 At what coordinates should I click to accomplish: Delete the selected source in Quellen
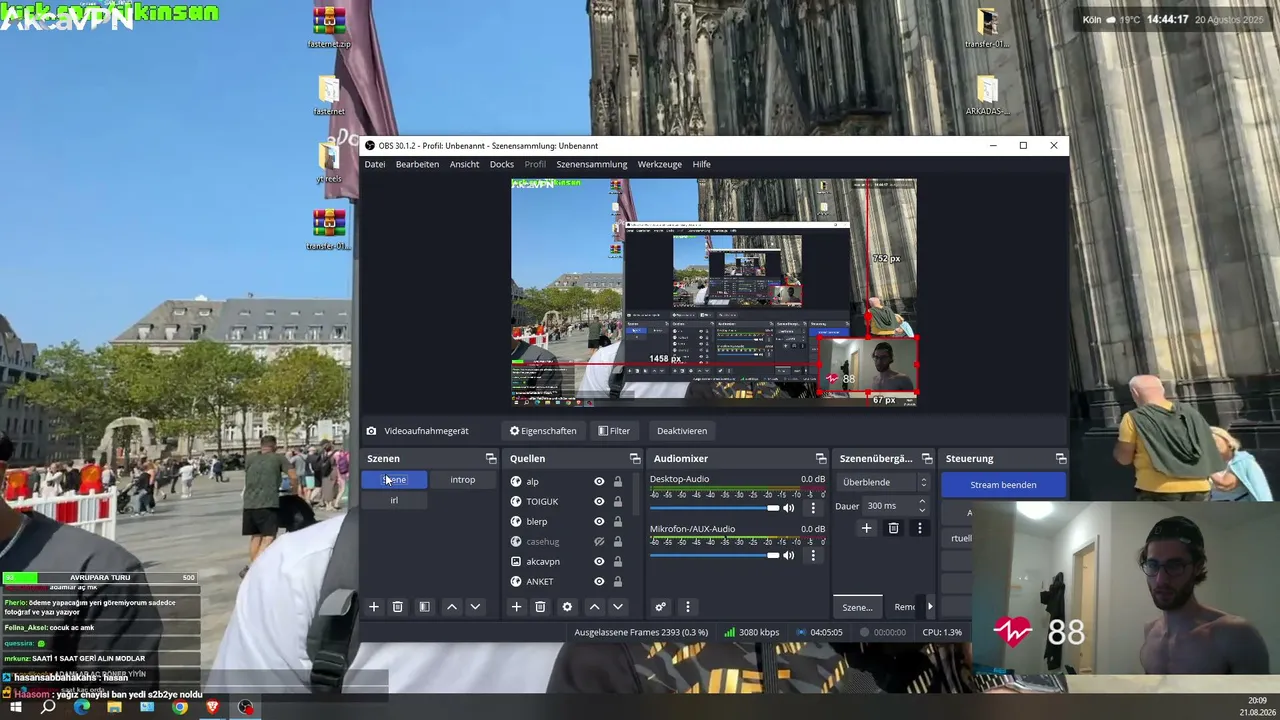click(540, 607)
